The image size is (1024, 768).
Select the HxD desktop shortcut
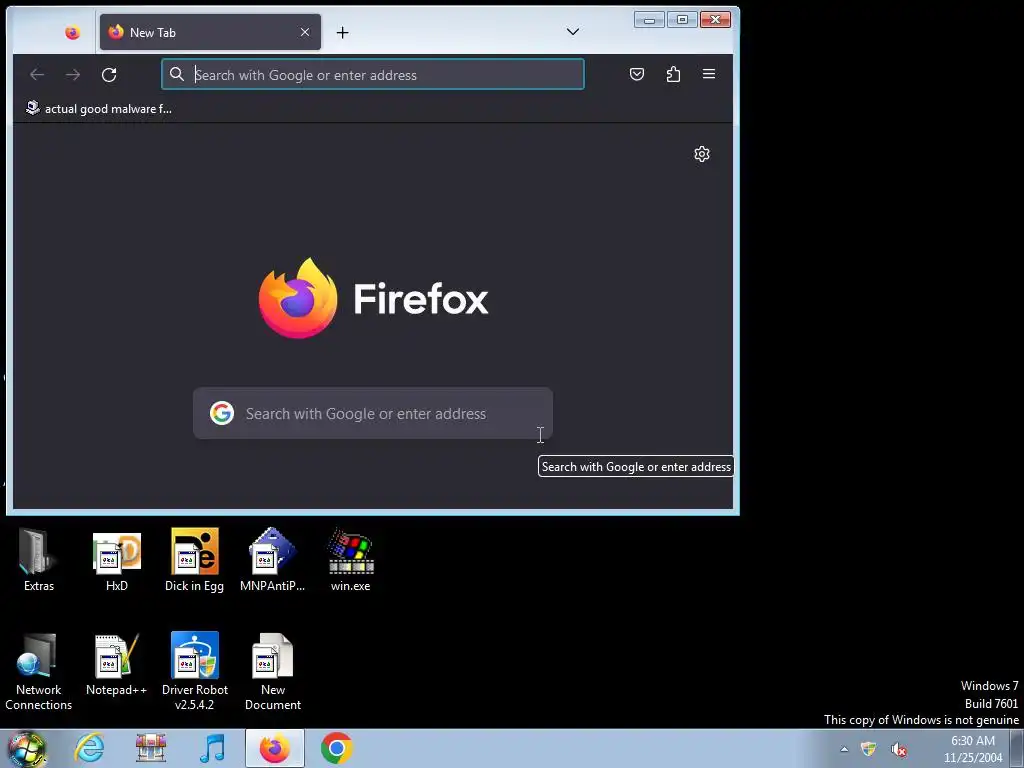tap(117, 560)
